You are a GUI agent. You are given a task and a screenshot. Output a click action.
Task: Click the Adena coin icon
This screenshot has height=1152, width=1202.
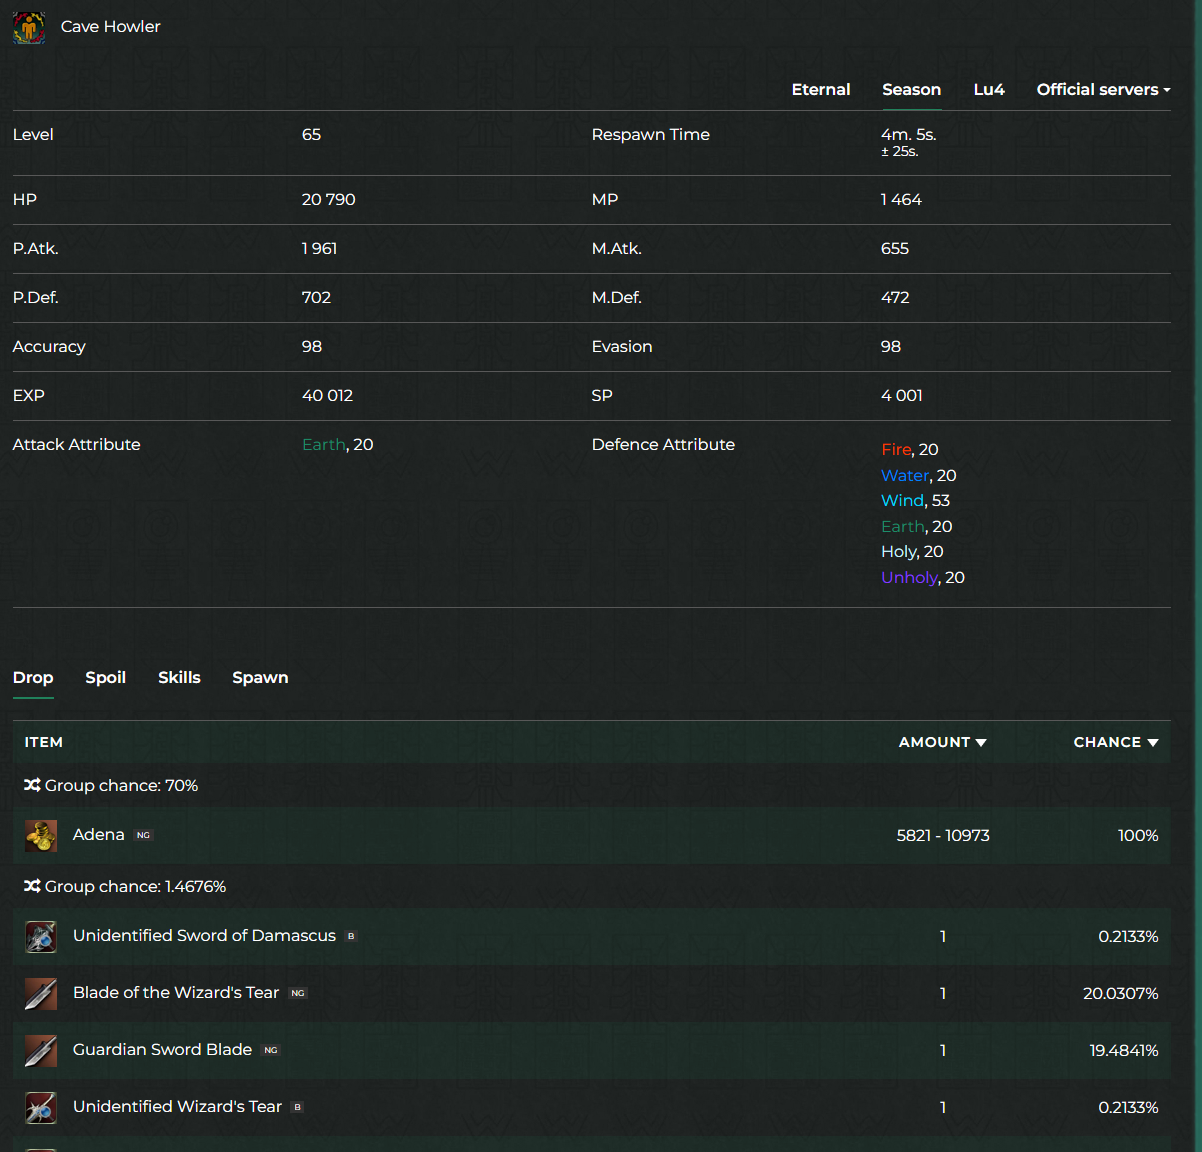coord(41,836)
